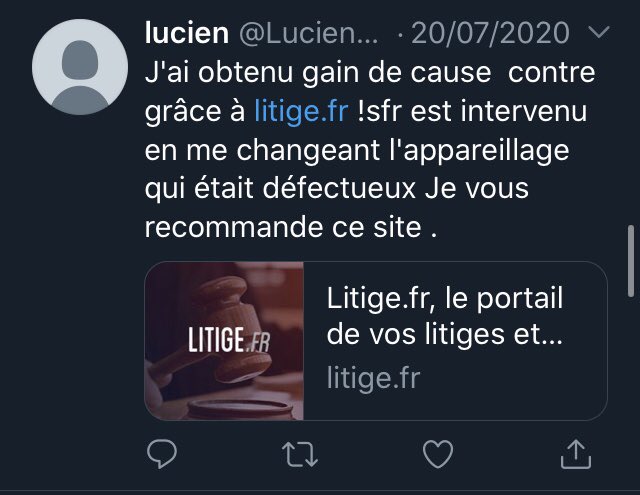
Task: Open the blue litige.fr link in the tweet text
Action: pos(301,111)
